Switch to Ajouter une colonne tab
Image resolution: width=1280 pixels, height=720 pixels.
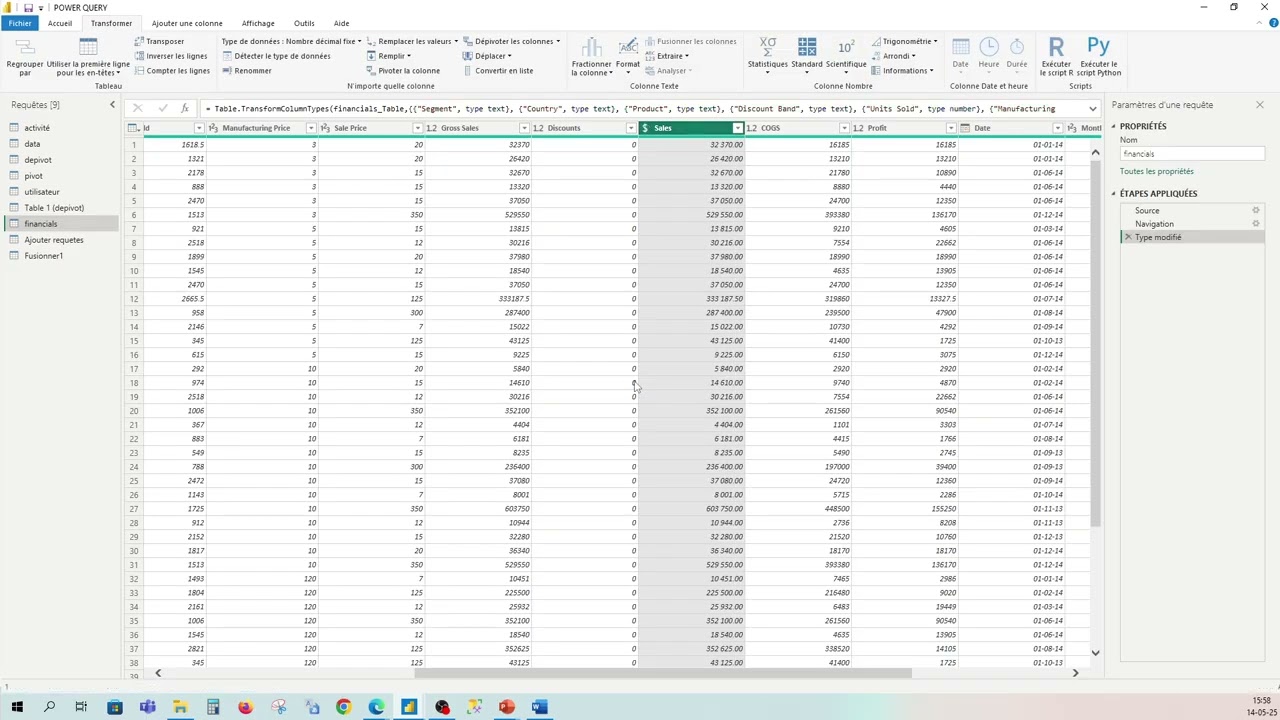coord(187,23)
